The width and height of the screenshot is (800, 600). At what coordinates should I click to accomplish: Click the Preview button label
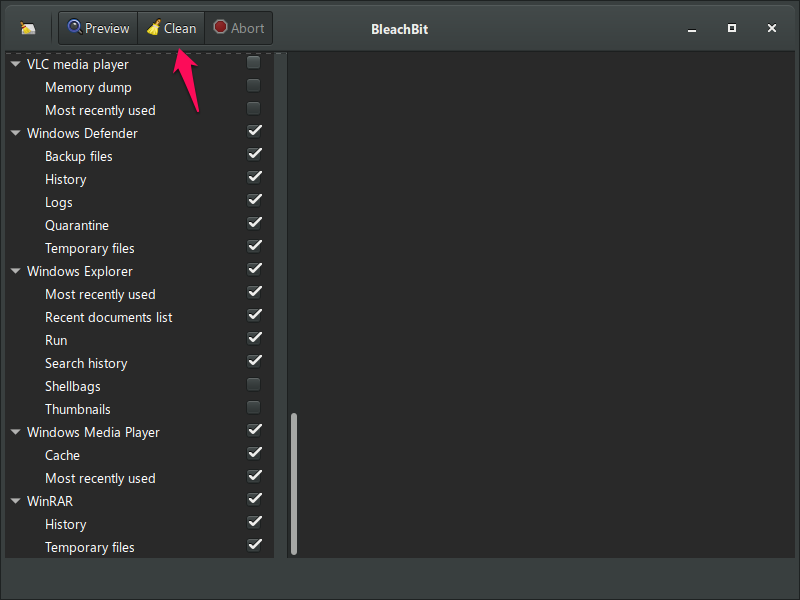click(107, 29)
